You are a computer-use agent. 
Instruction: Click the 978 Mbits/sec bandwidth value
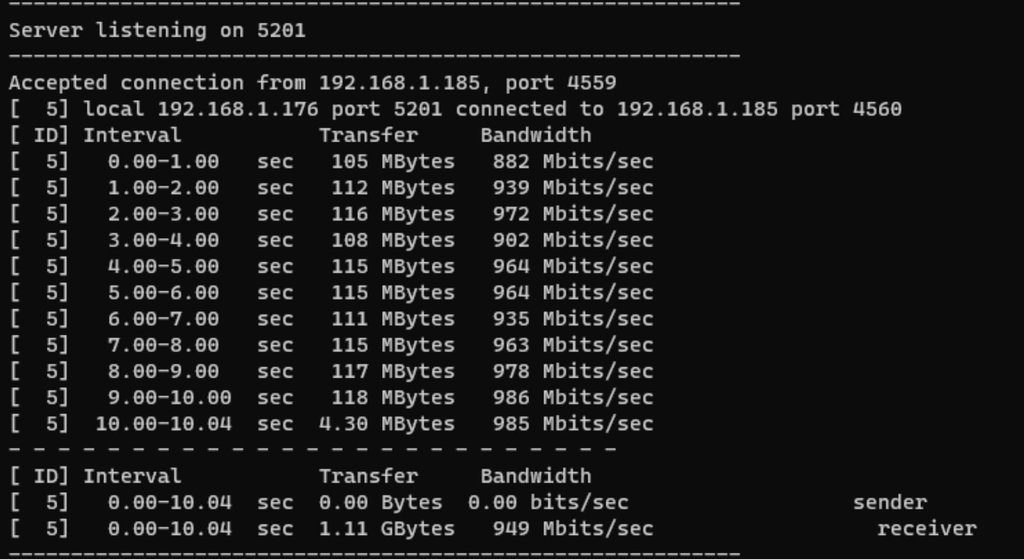(572, 371)
